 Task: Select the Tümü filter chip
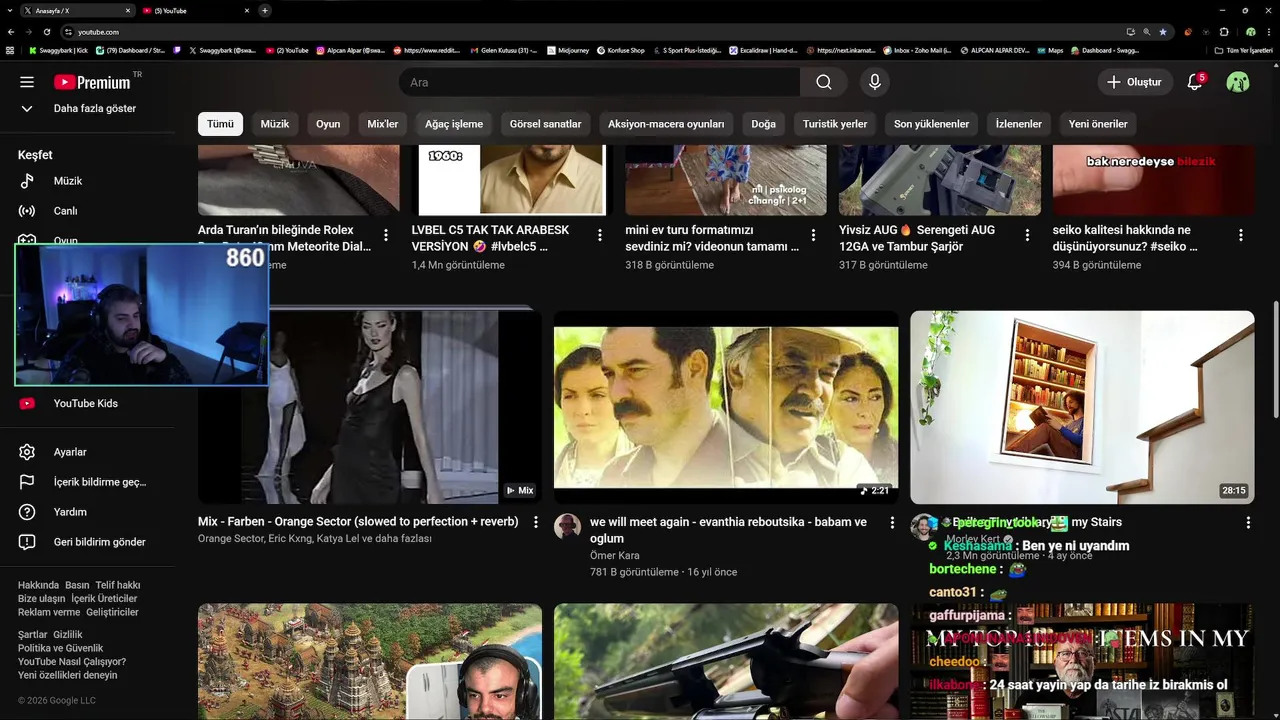point(220,124)
